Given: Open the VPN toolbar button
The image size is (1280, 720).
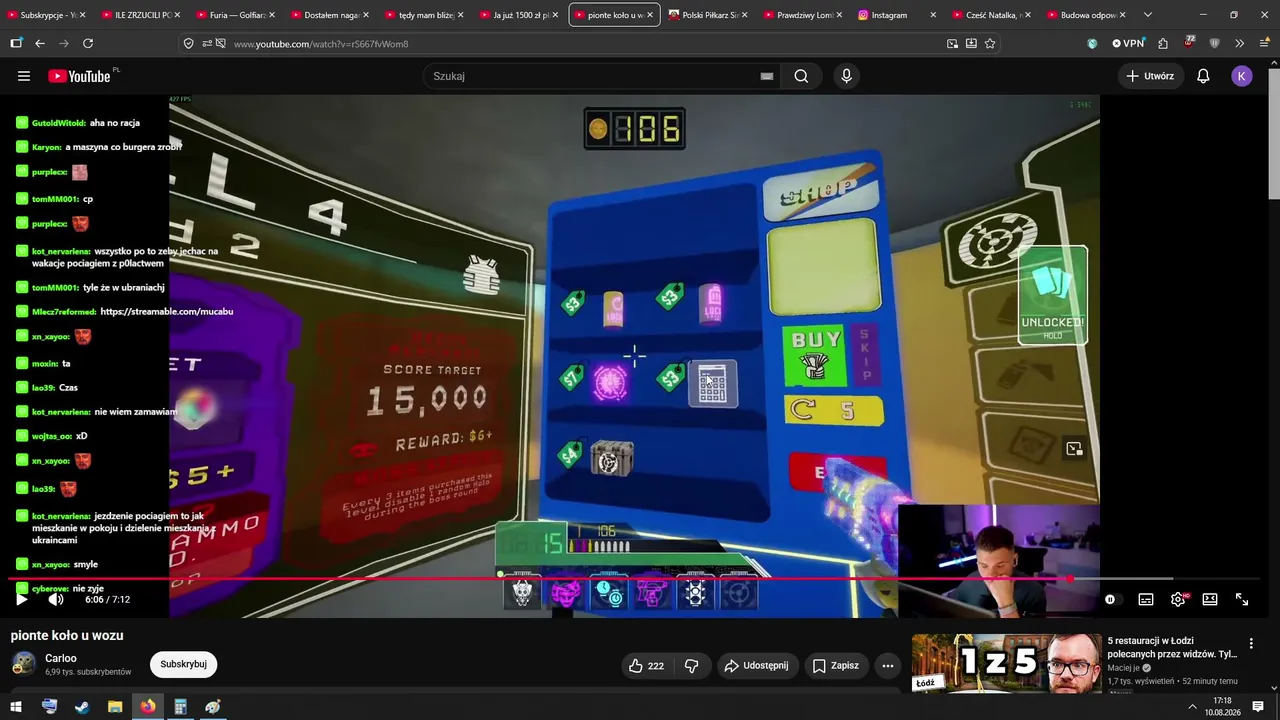Looking at the screenshot, I should [x=1128, y=44].
